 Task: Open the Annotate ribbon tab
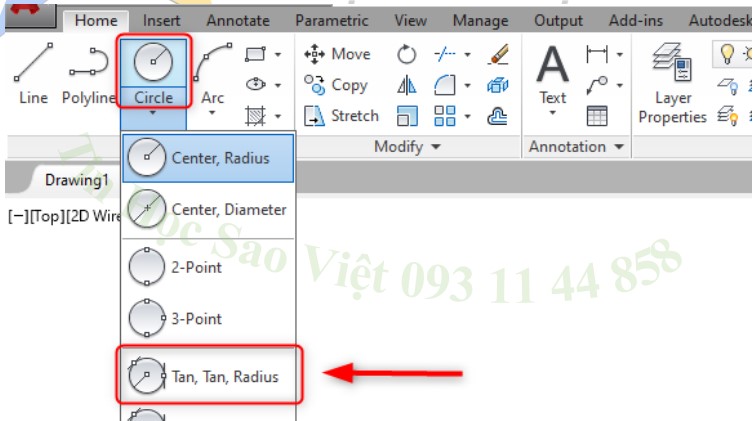click(x=238, y=21)
